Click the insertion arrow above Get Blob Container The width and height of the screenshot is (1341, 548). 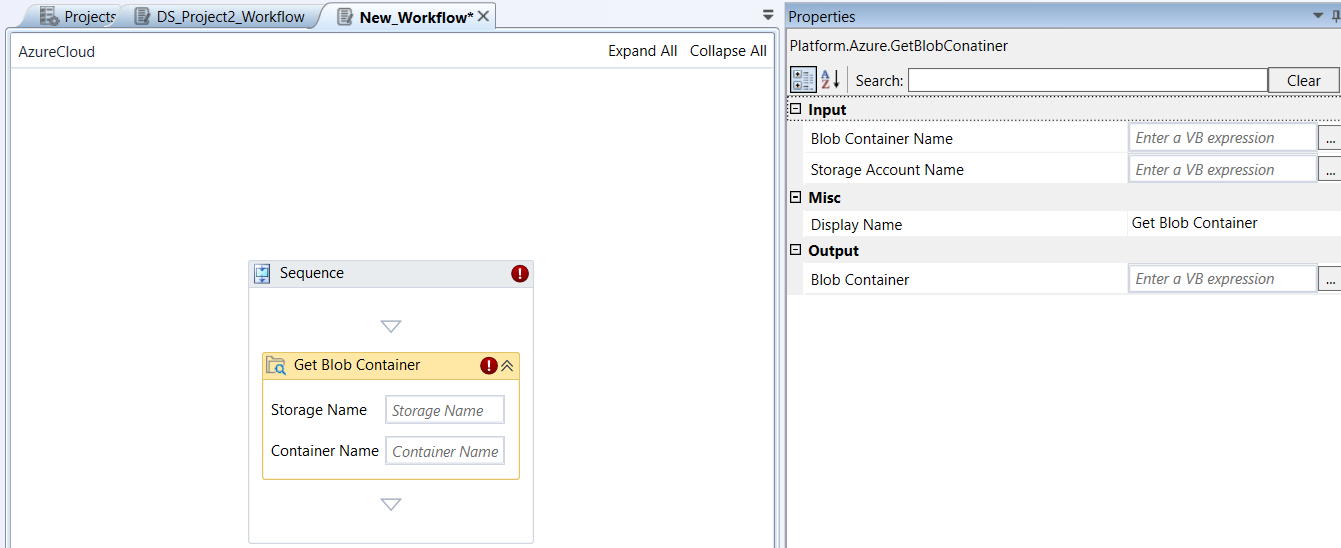click(391, 326)
